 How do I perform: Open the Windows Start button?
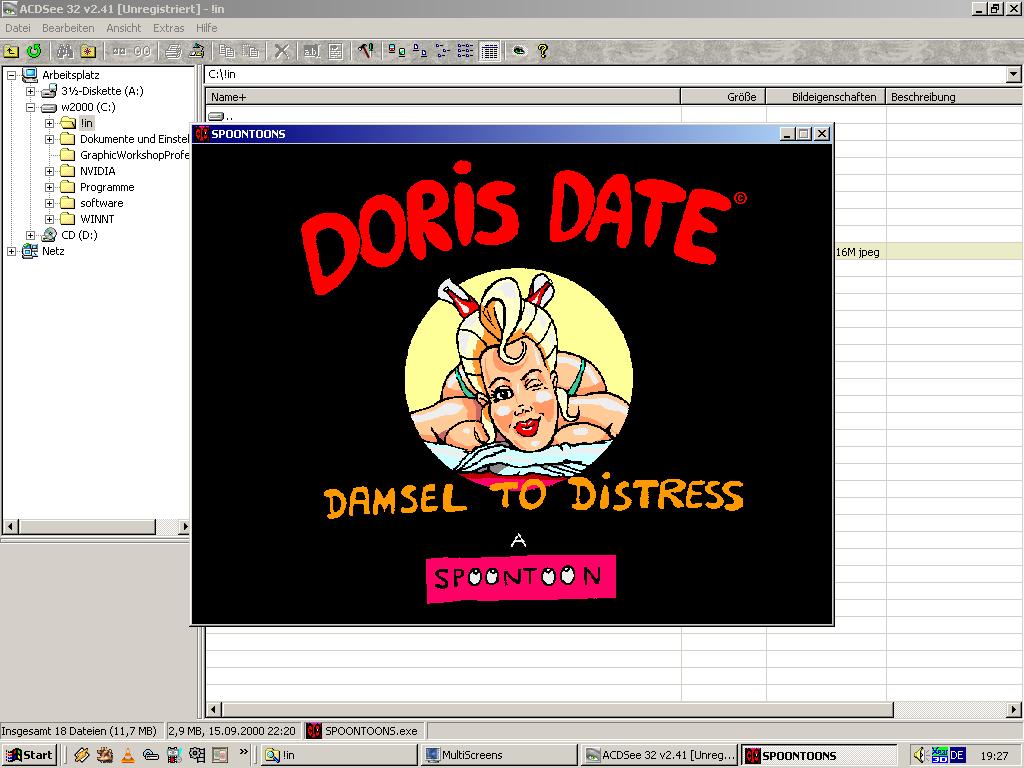point(29,755)
